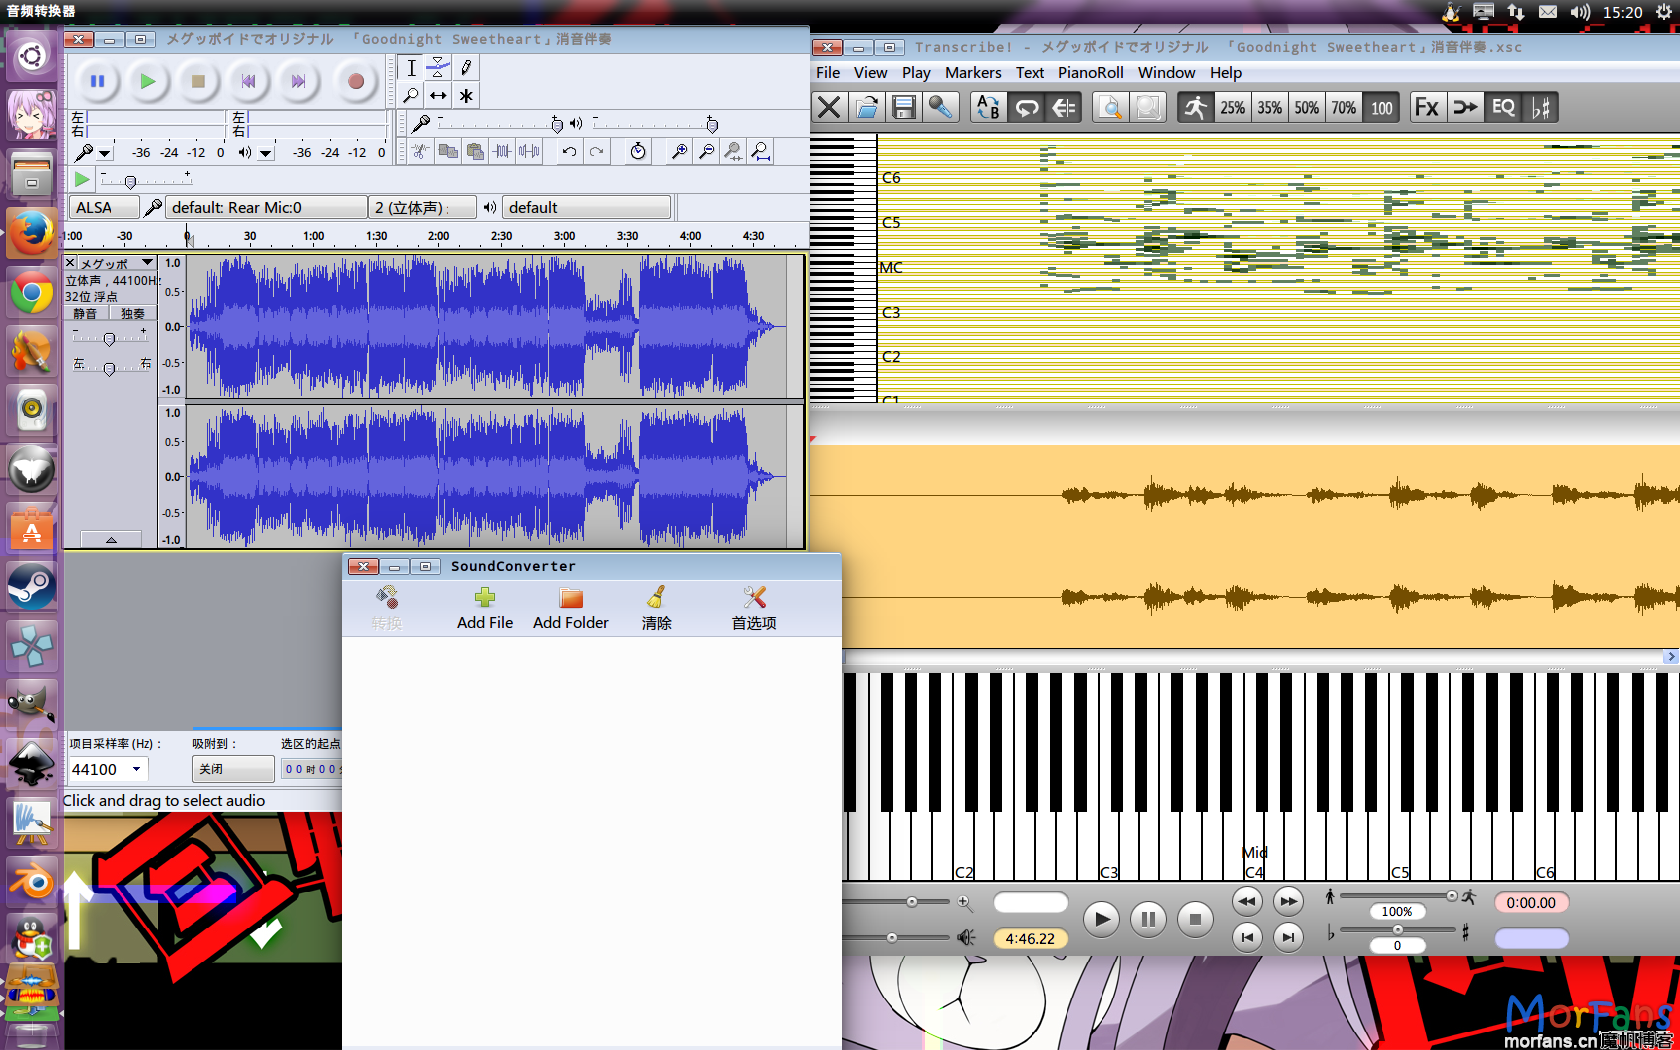Toggle the EQ button in Transcribe toolbar
The image size is (1680, 1050).
1503,107
